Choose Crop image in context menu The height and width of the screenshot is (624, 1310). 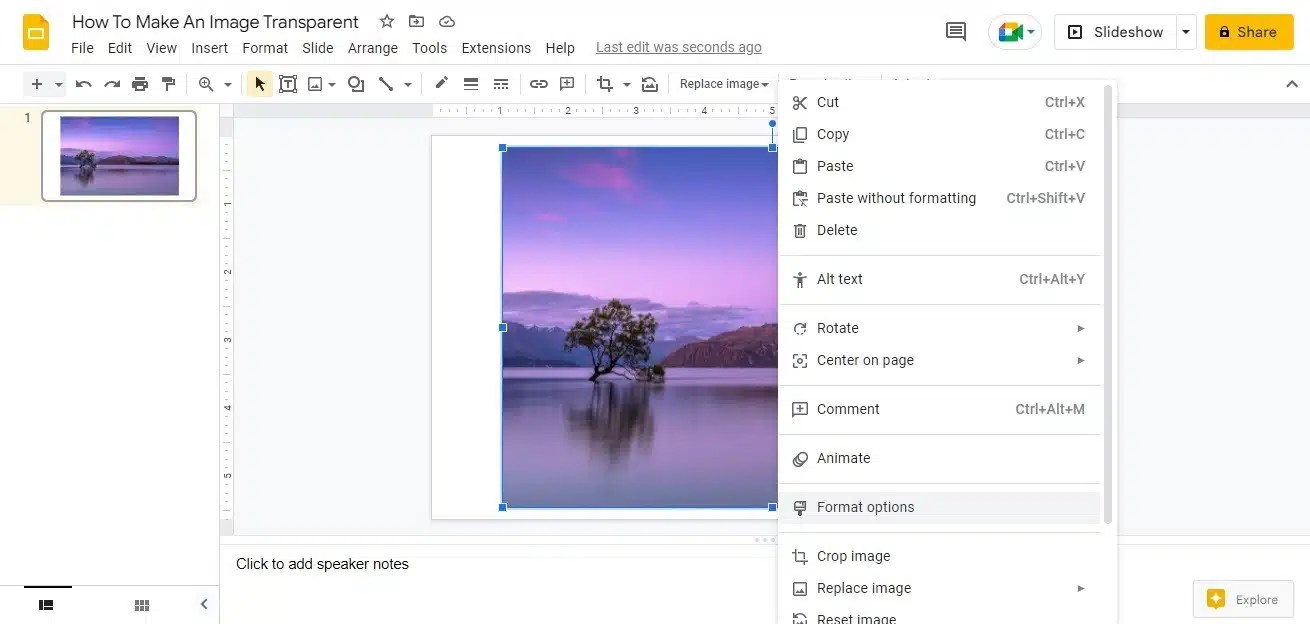point(940,556)
